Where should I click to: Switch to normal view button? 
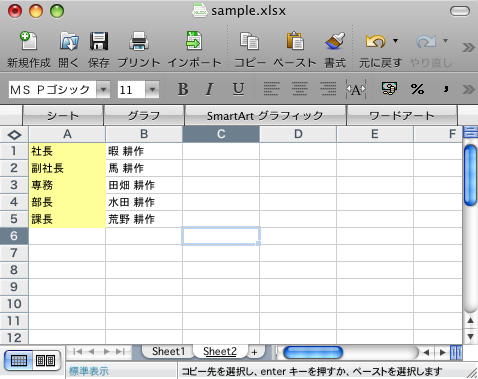pyautogui.click(x=19, y=360)
